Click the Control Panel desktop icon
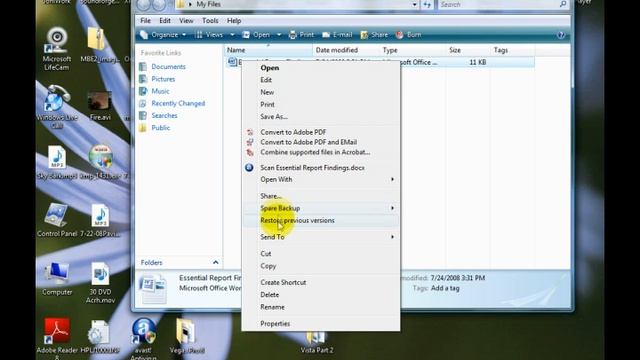 (x=56, y=220)
